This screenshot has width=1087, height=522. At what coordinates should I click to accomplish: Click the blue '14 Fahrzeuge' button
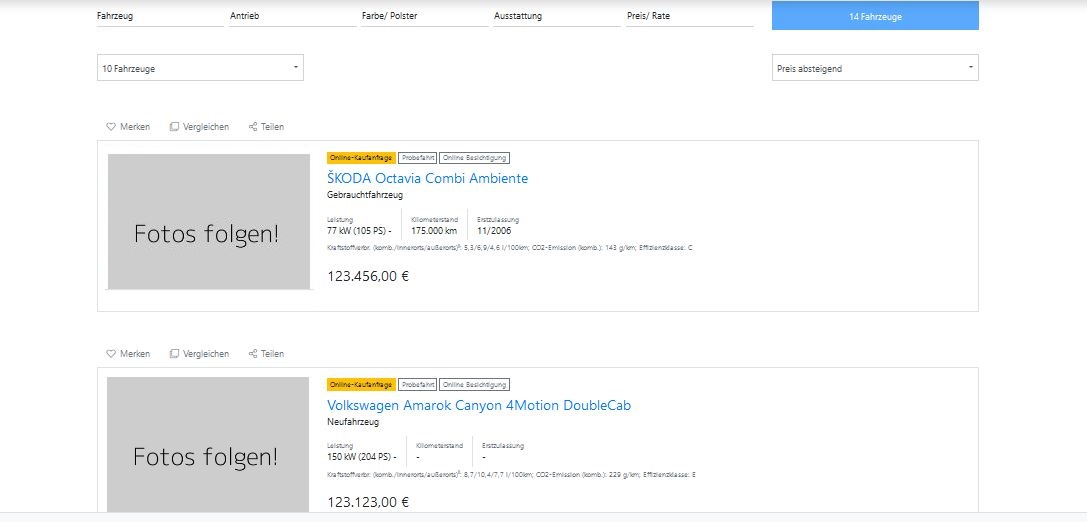pyautogui.click(x=875, y=16)
